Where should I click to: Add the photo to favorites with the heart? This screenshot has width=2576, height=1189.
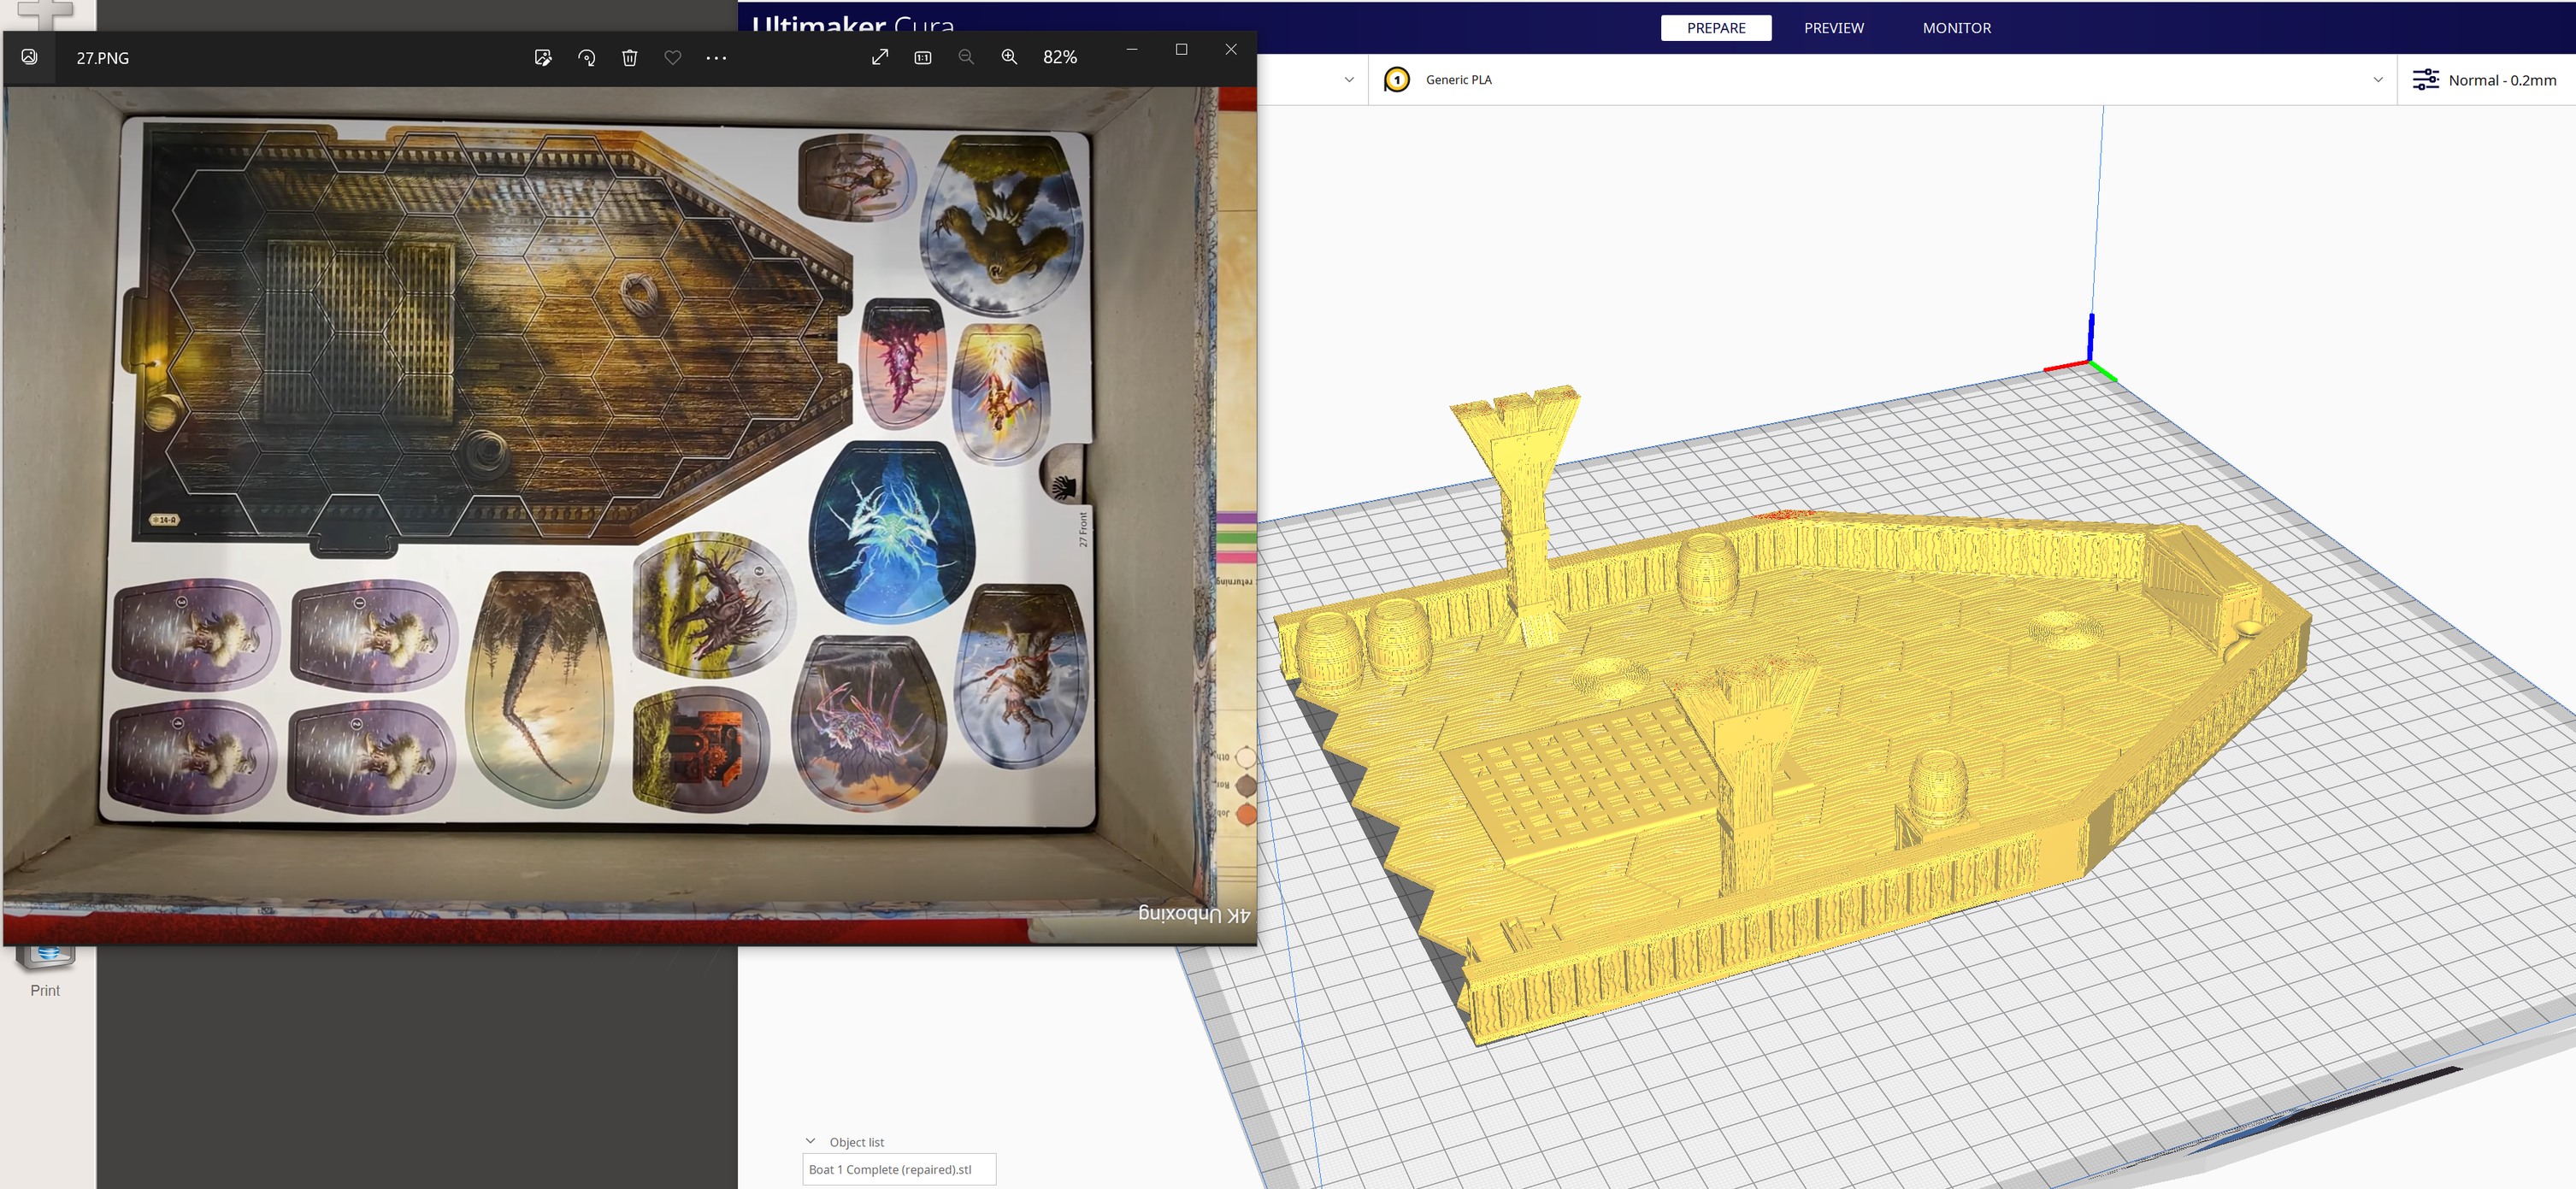tap(673, 58)
